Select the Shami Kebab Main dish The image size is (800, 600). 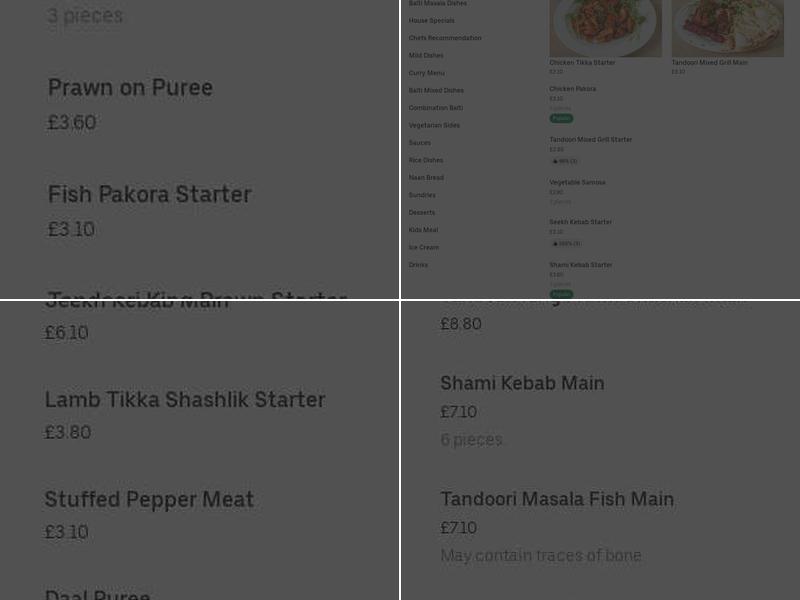pos(522,383)
